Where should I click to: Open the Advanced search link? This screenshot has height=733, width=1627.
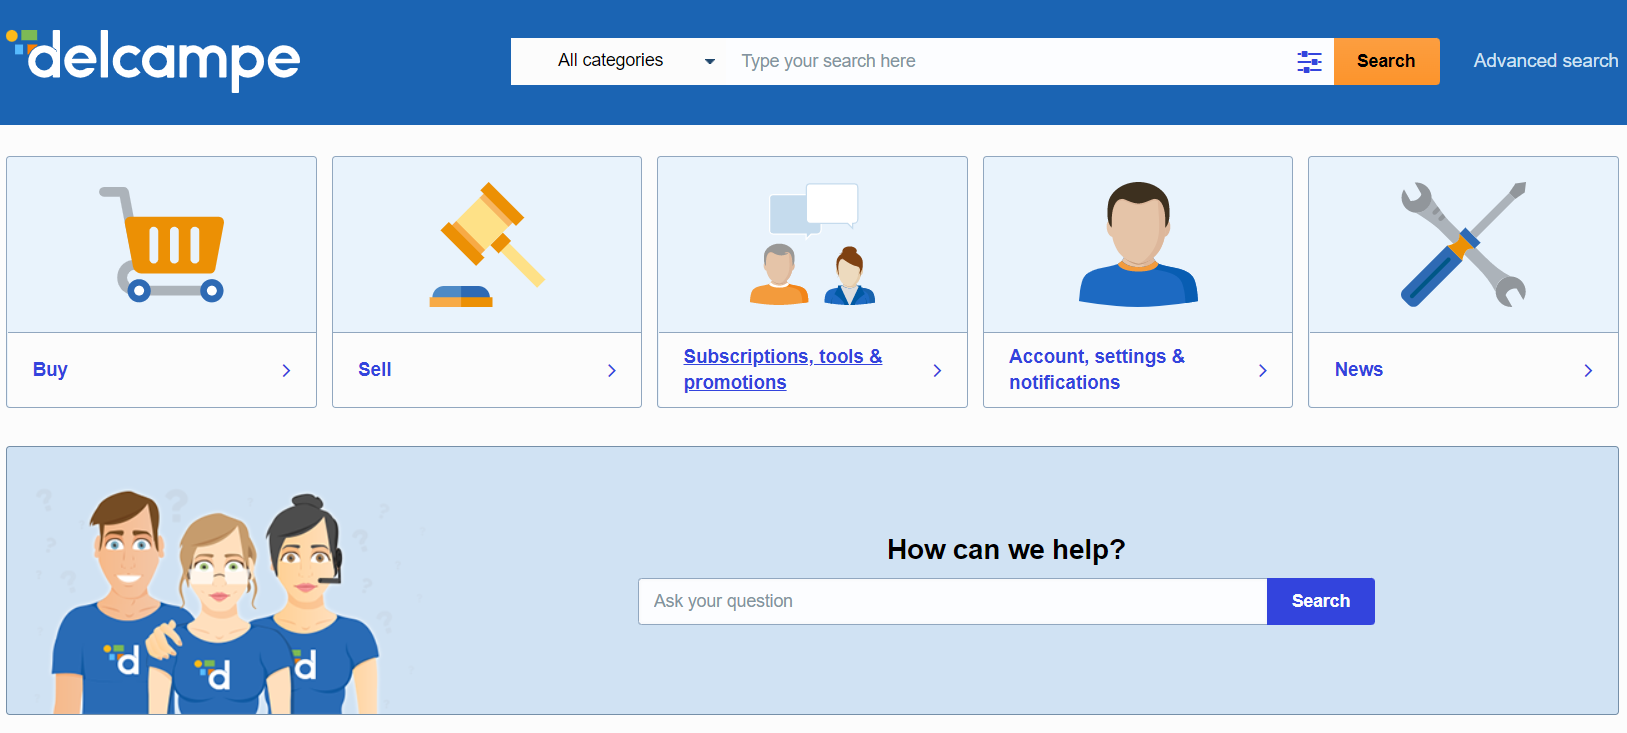click(1545, 61)
